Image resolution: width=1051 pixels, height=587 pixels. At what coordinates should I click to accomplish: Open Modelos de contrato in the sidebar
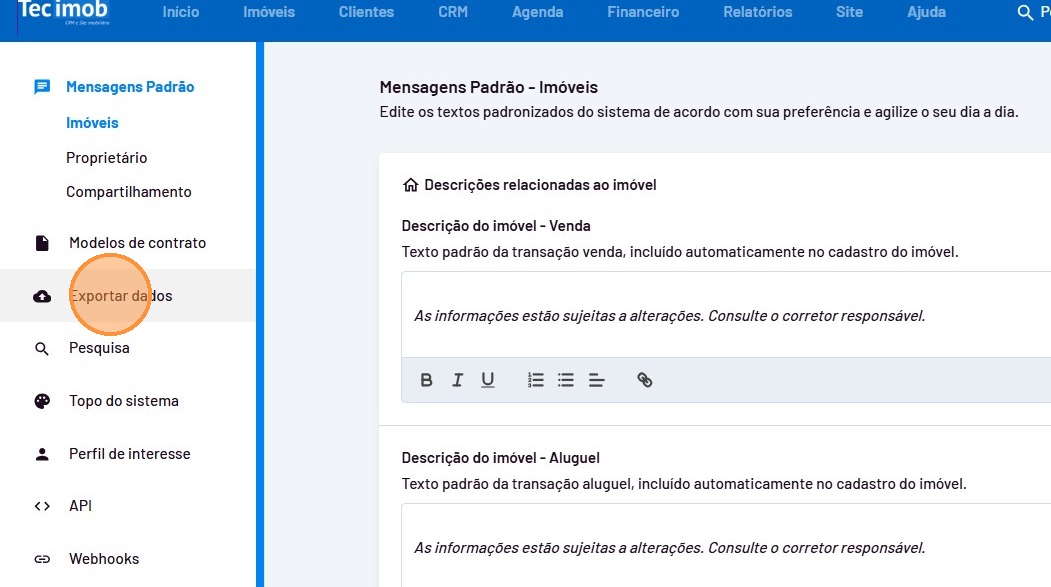coord(137,243)
